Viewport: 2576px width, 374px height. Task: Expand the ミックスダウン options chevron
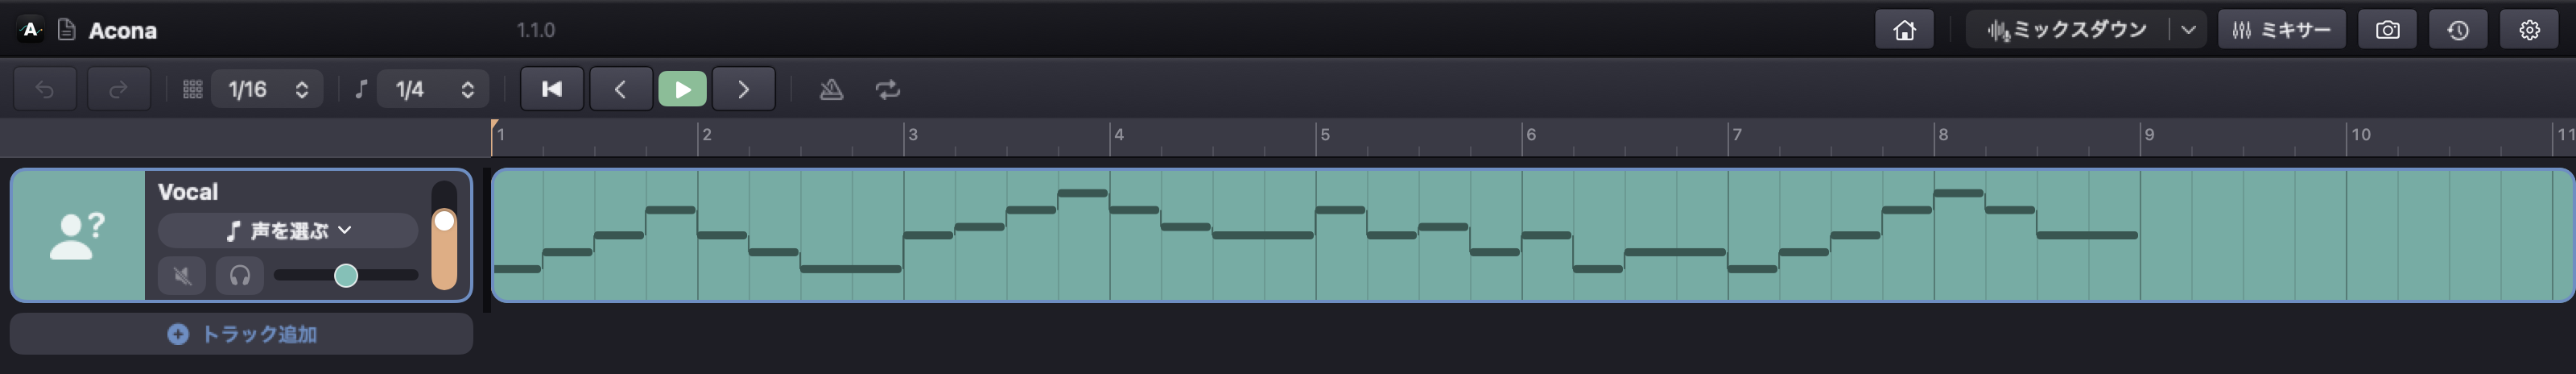2188,30
